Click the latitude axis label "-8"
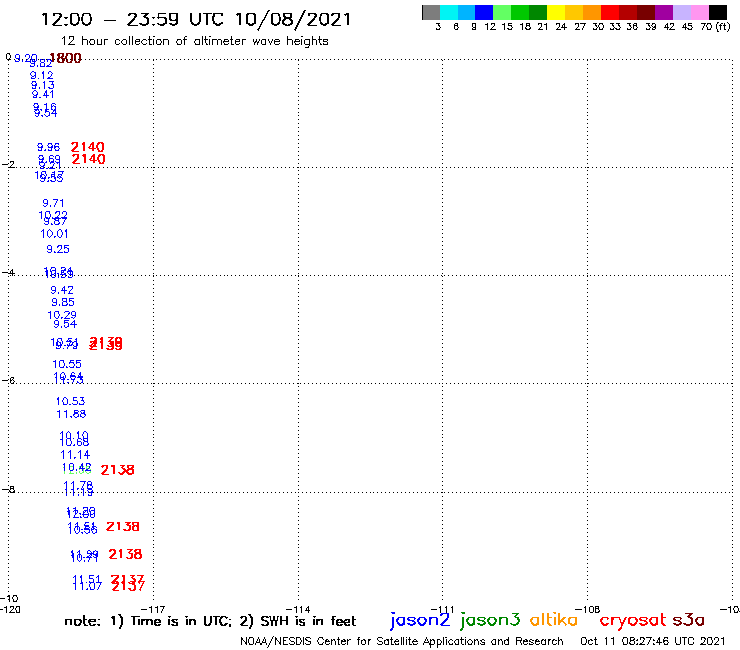The image size is (740, 650). pyautogui.click(x=8, y=489)
